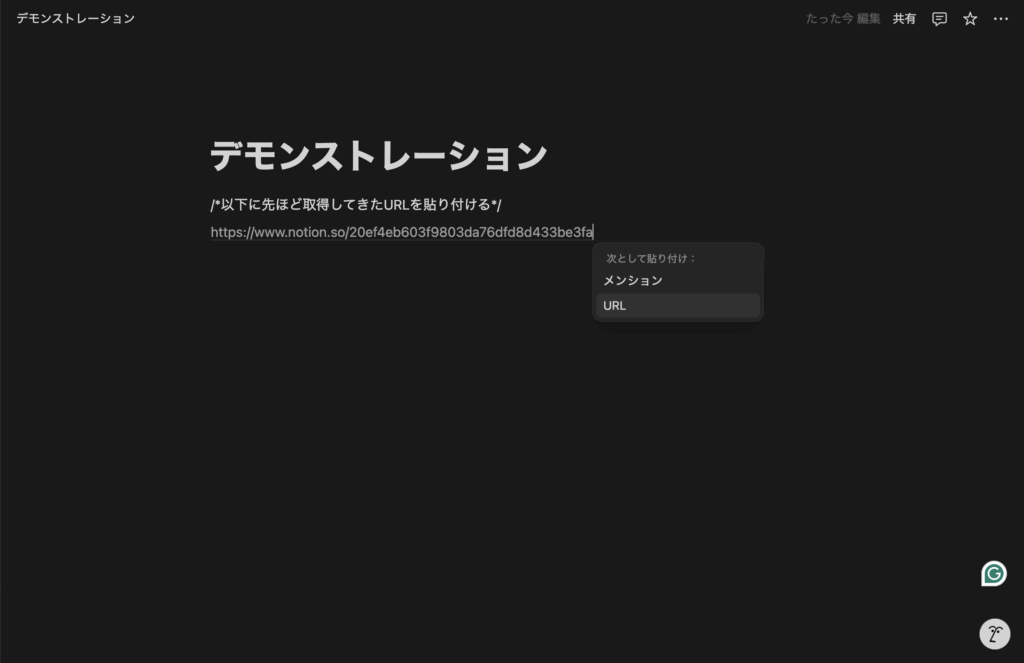Open the Notion AI face icon
Image resolution: width=1024 pixels, height=663 pixels.
[993, 634]
